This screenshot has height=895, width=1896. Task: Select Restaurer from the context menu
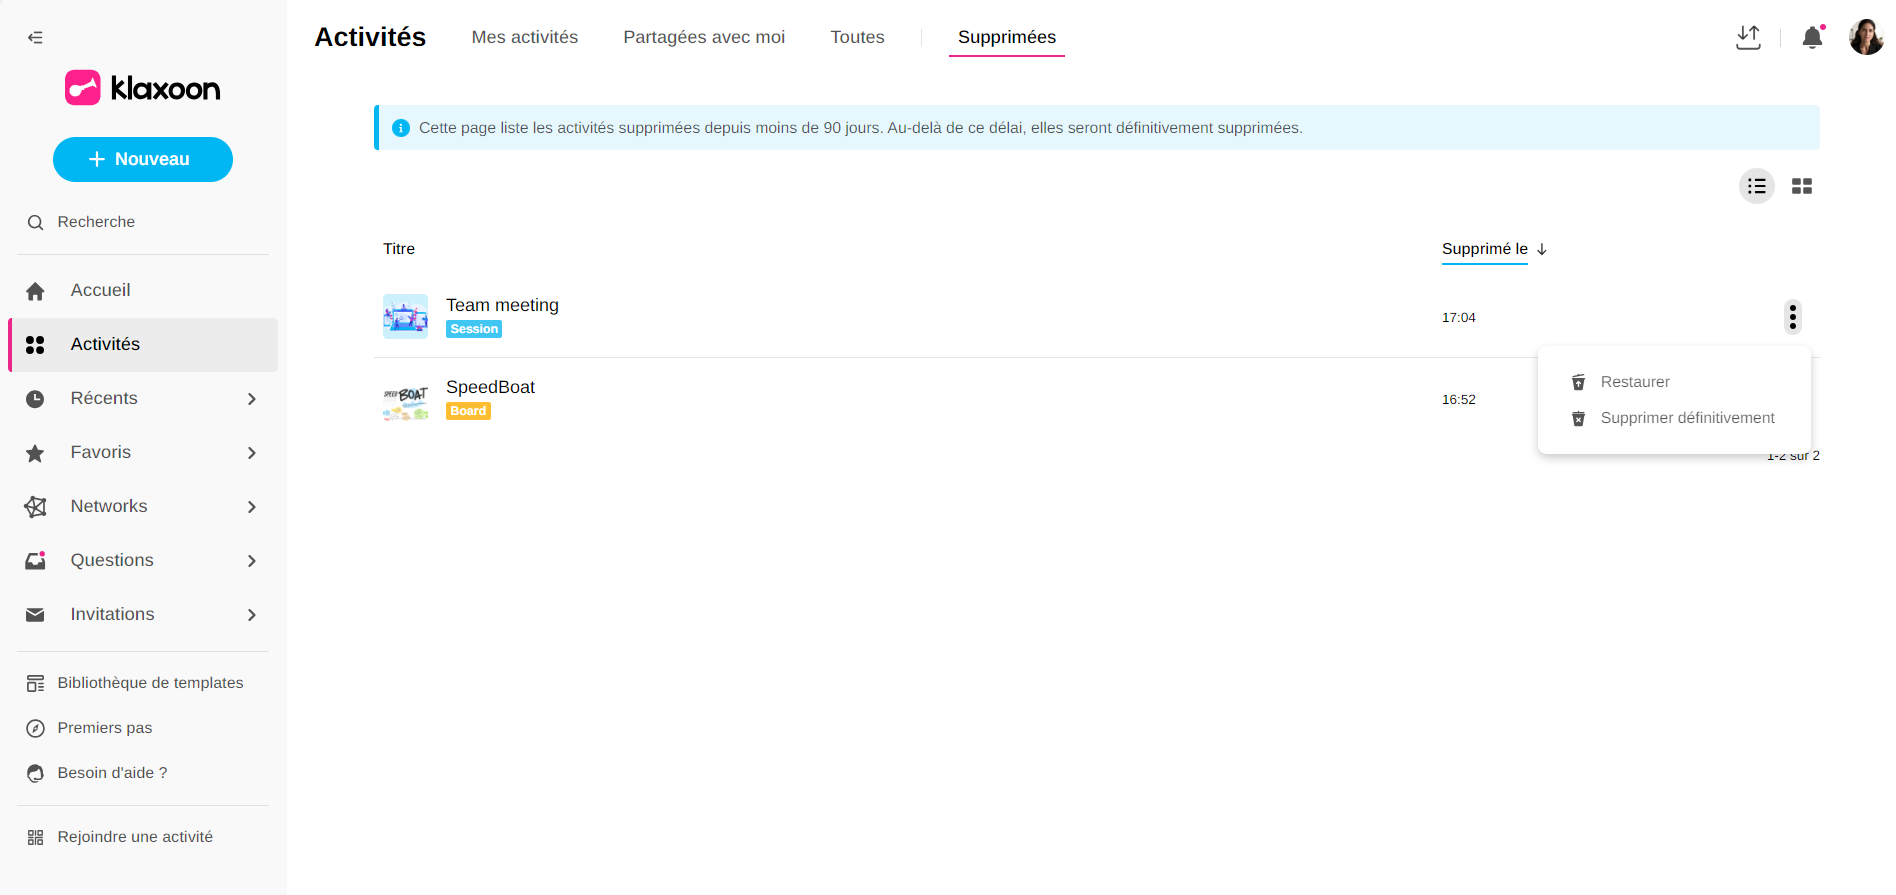tap(1635, 382)
